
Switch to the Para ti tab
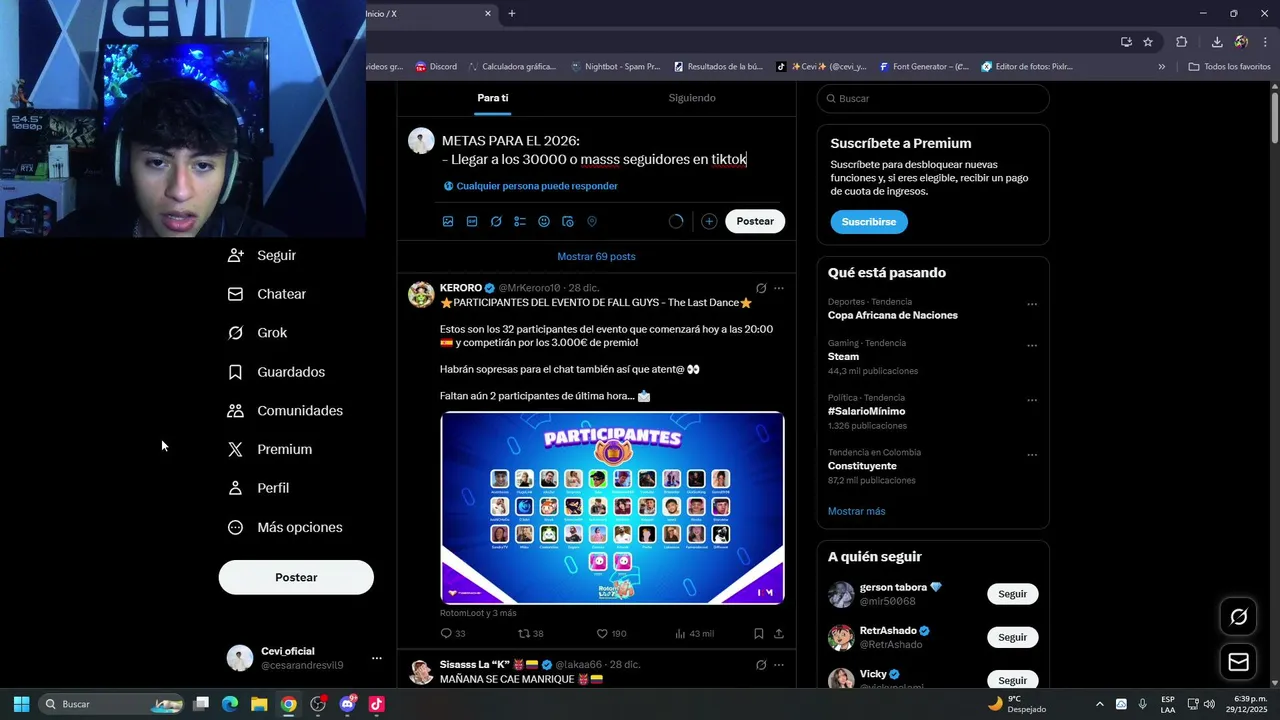coord(492,98)
